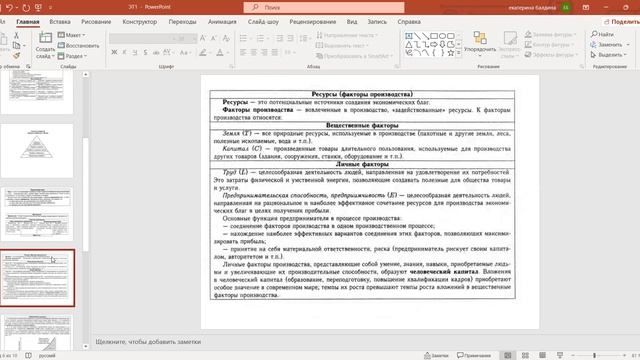Open the Переходы ribbon tab

pos(182,22)
